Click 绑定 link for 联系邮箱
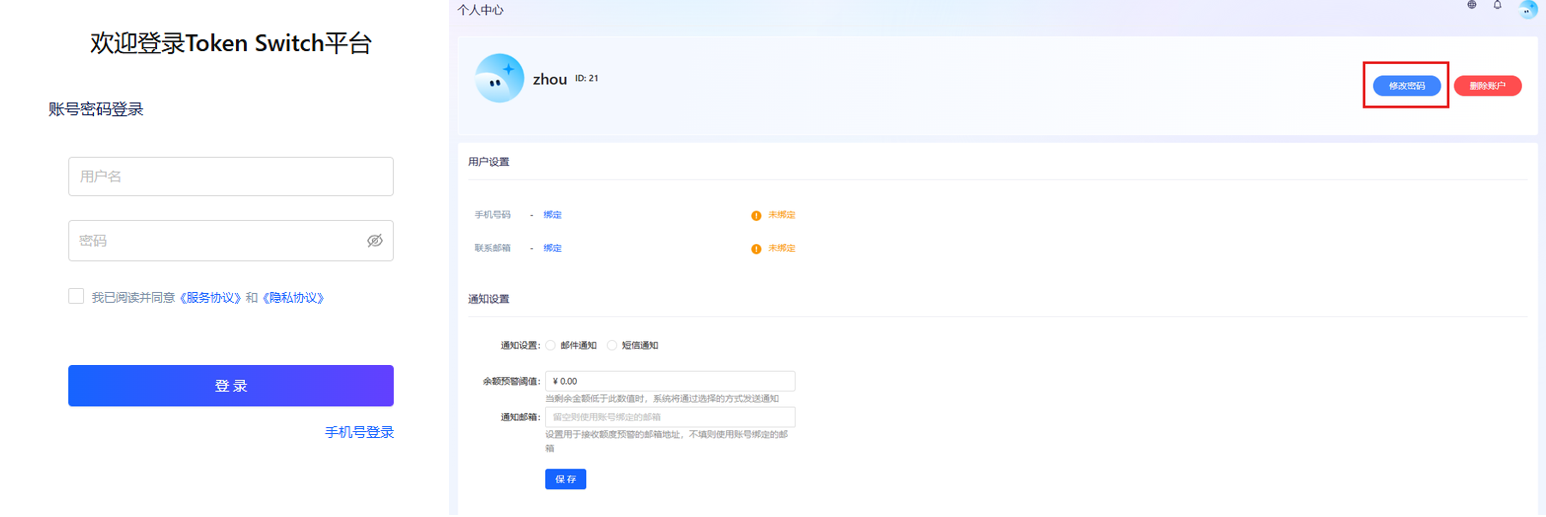Viewport: 1546px width, 517px height. coord(552,248)
